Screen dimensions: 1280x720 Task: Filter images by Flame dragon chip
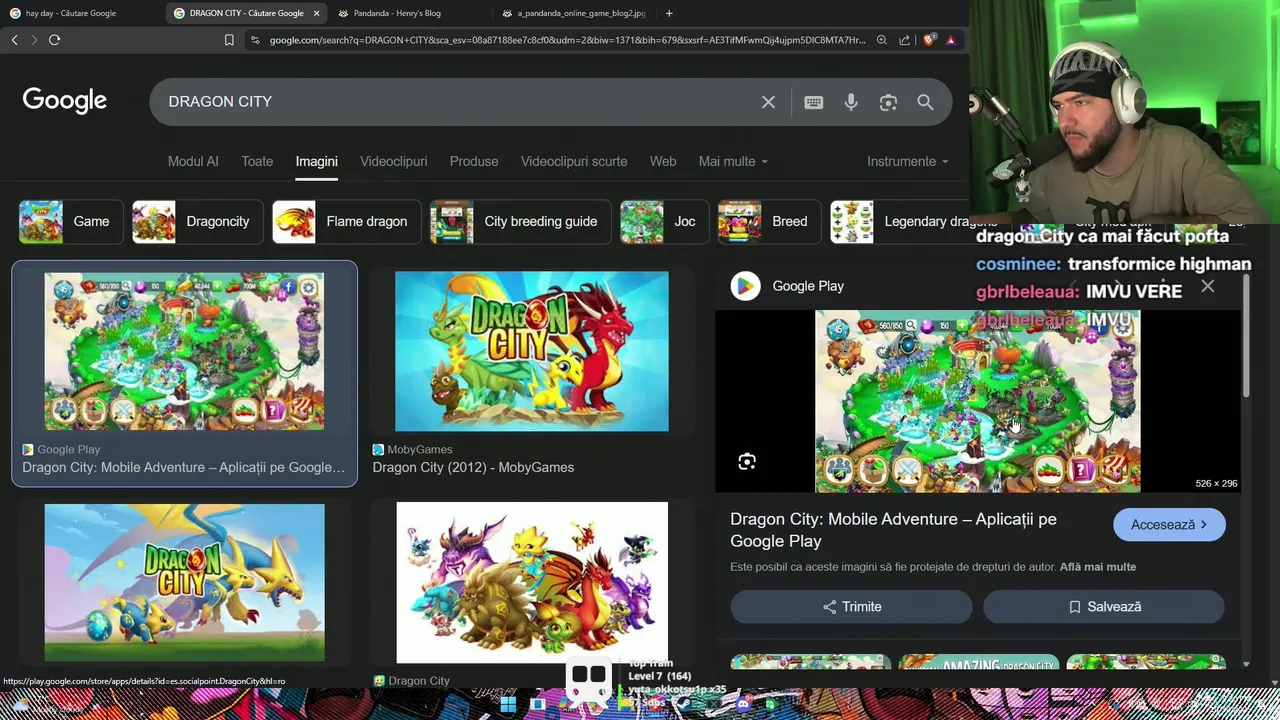(x=346, y=222)
